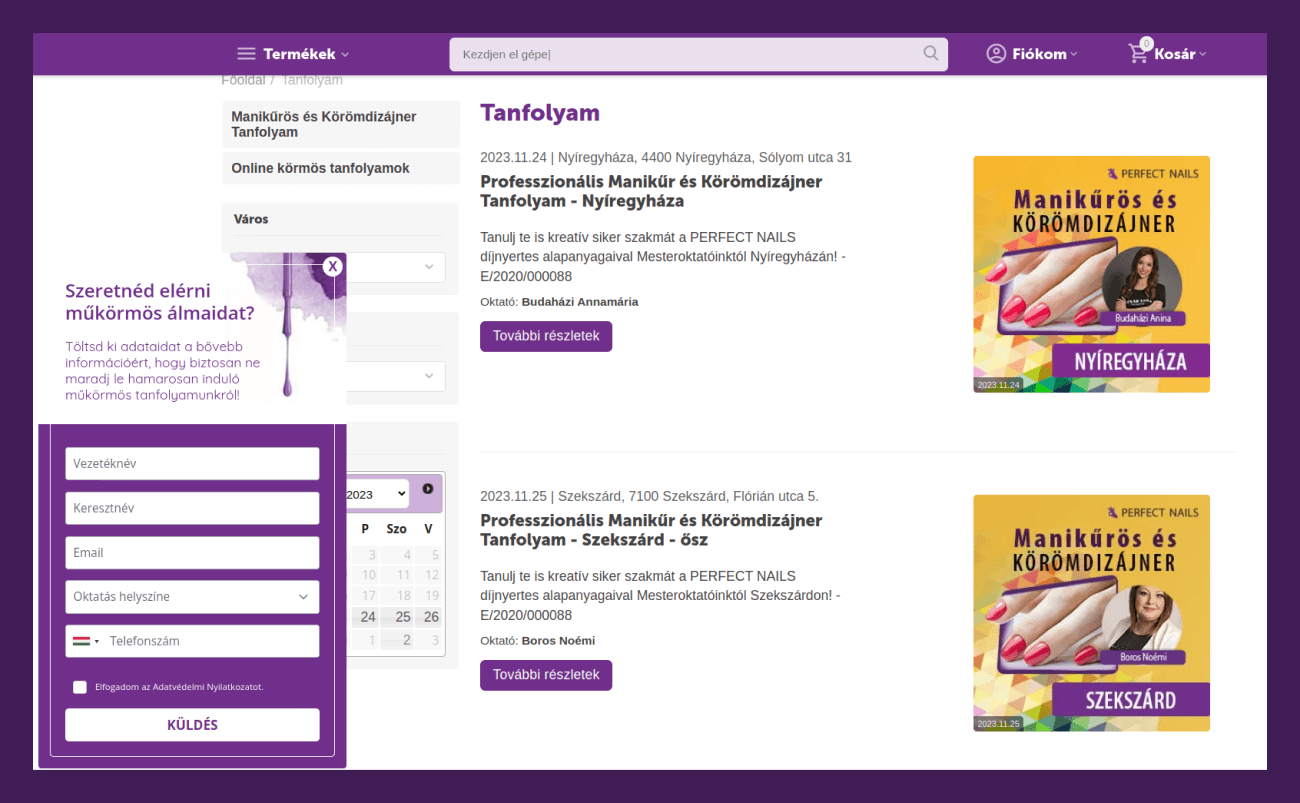
Task: Open the calendar year 2023 dropdown
Action: pos(376,494)
